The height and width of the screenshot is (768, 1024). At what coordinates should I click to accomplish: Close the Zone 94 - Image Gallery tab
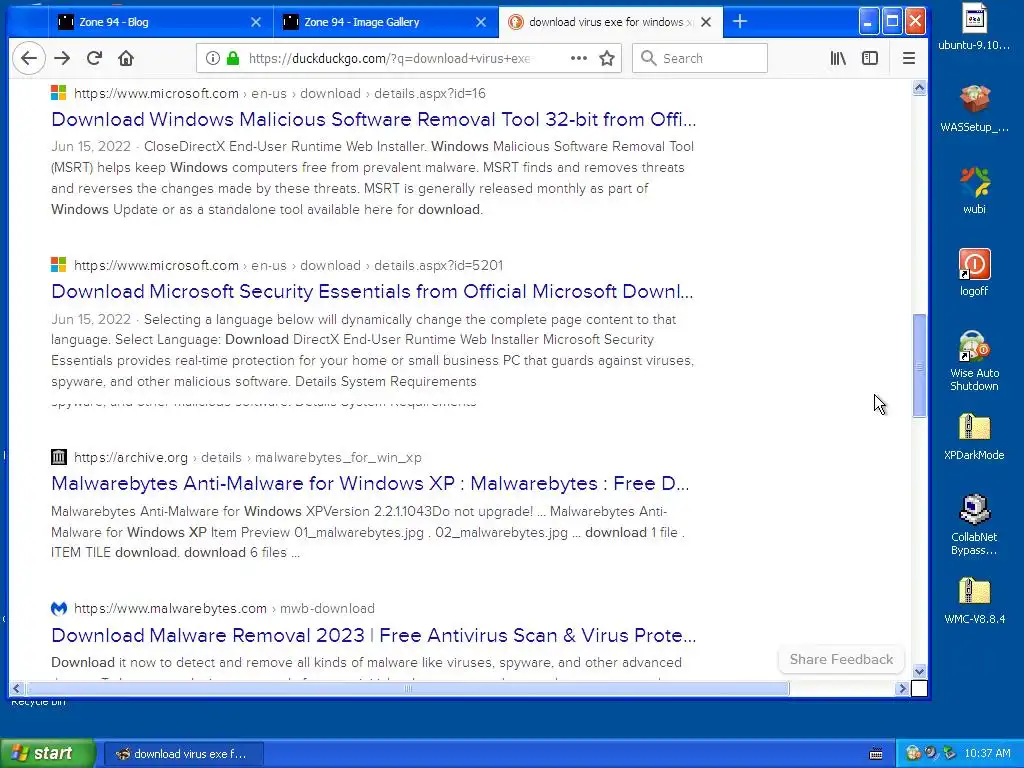pos(481,22)
